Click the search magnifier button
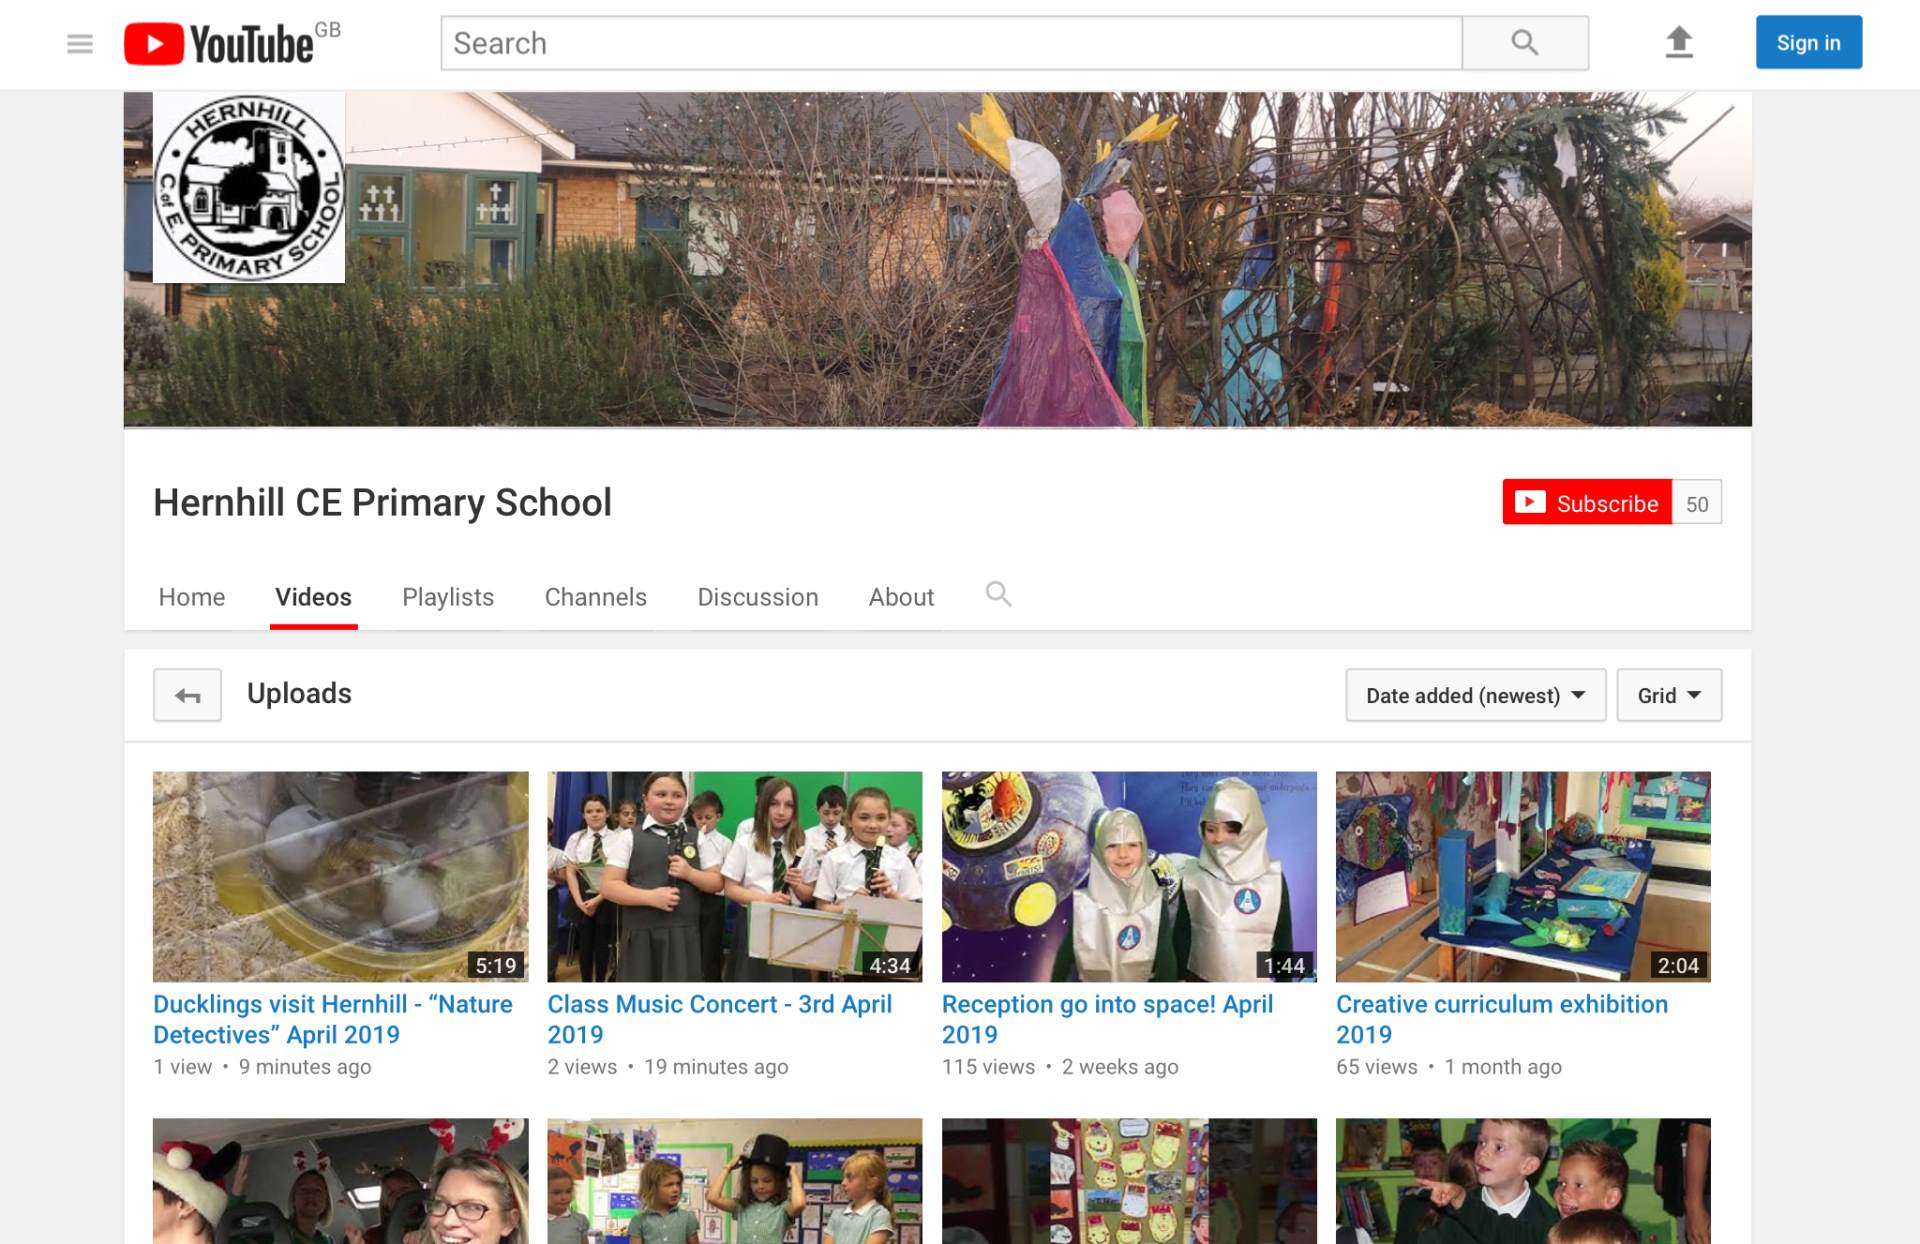The height and width of the screenshot is (1244, 1920). coord(1525,43)
